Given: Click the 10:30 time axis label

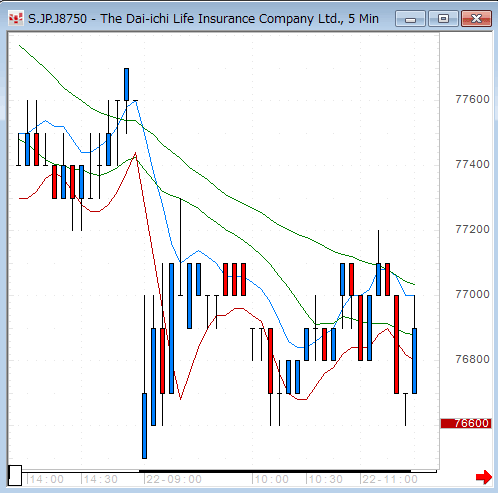Looking at the screenshot, I should point(326,479).
